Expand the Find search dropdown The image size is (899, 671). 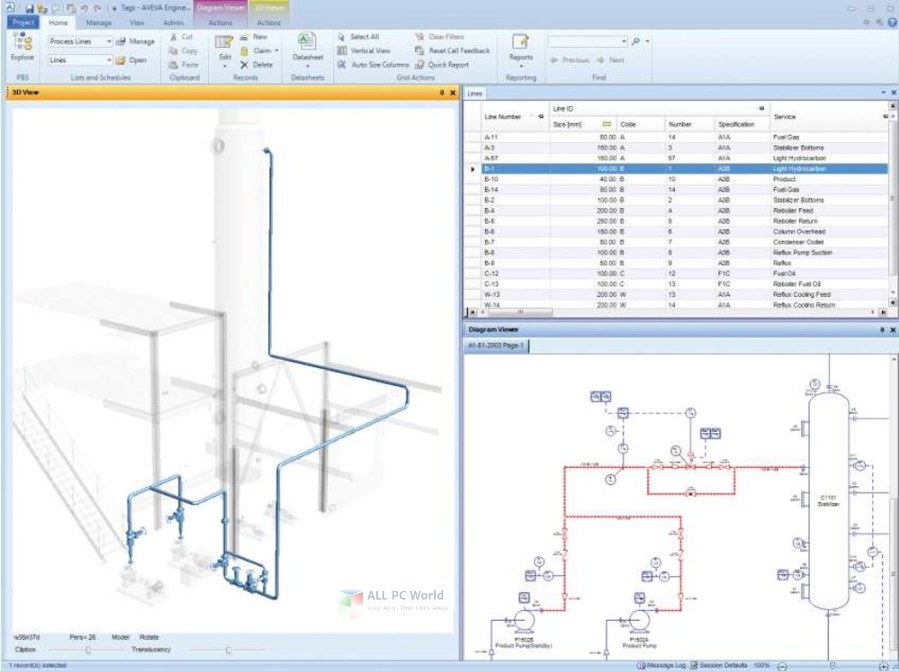624,41
